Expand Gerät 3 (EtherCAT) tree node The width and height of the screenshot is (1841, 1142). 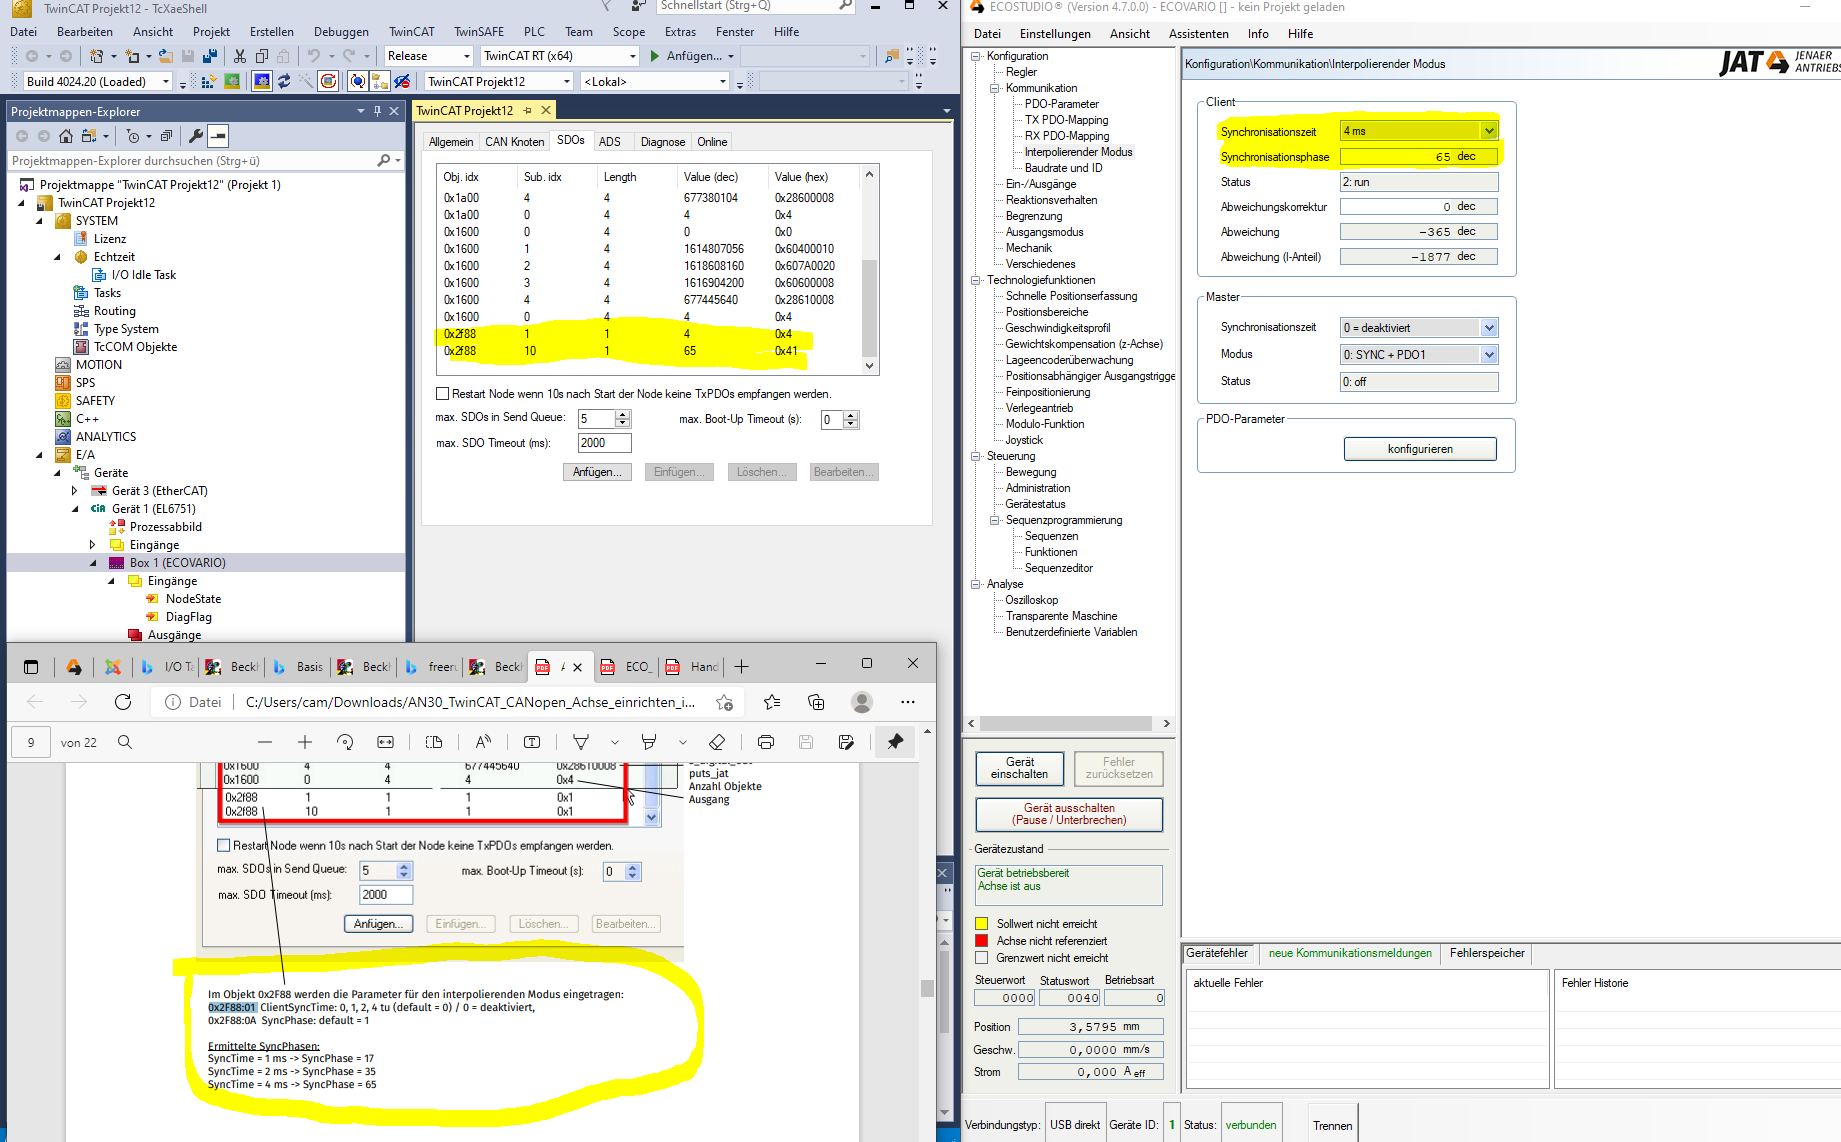point(75,491)
